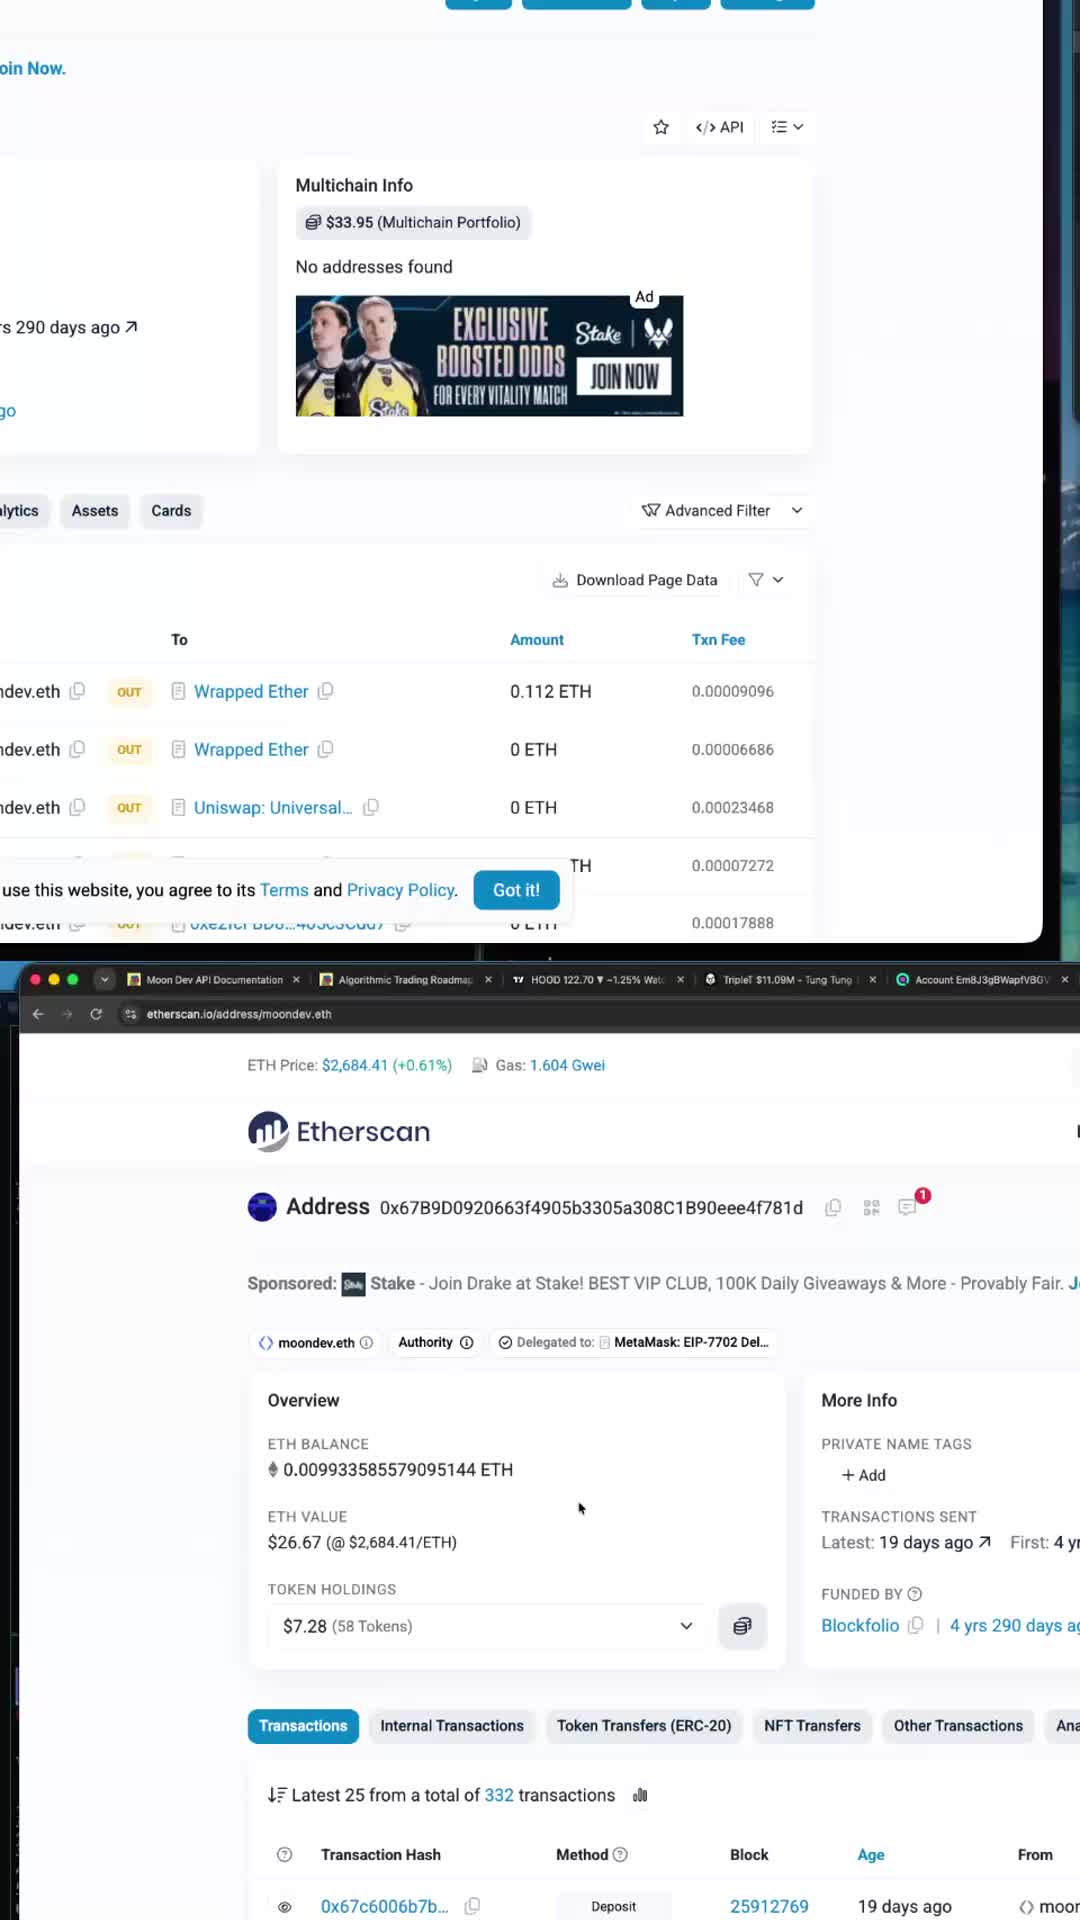Show the address QR code
Image resolution: width=1080 pixels, height=1920 pixels.
[872, 1208]
